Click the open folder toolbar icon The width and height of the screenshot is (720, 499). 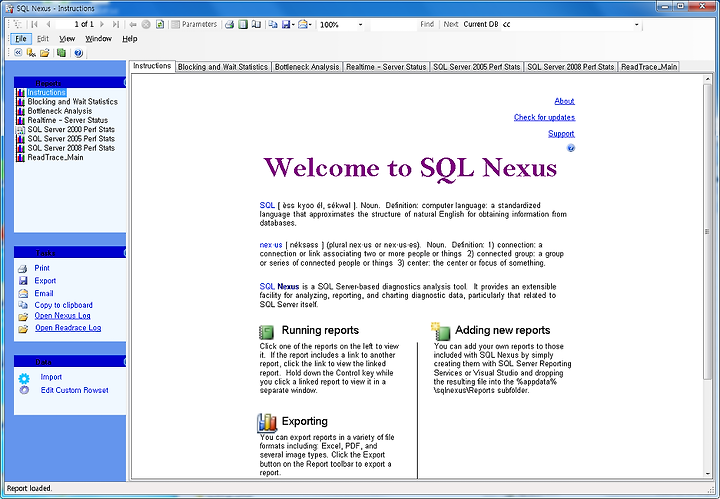[45, 52]
